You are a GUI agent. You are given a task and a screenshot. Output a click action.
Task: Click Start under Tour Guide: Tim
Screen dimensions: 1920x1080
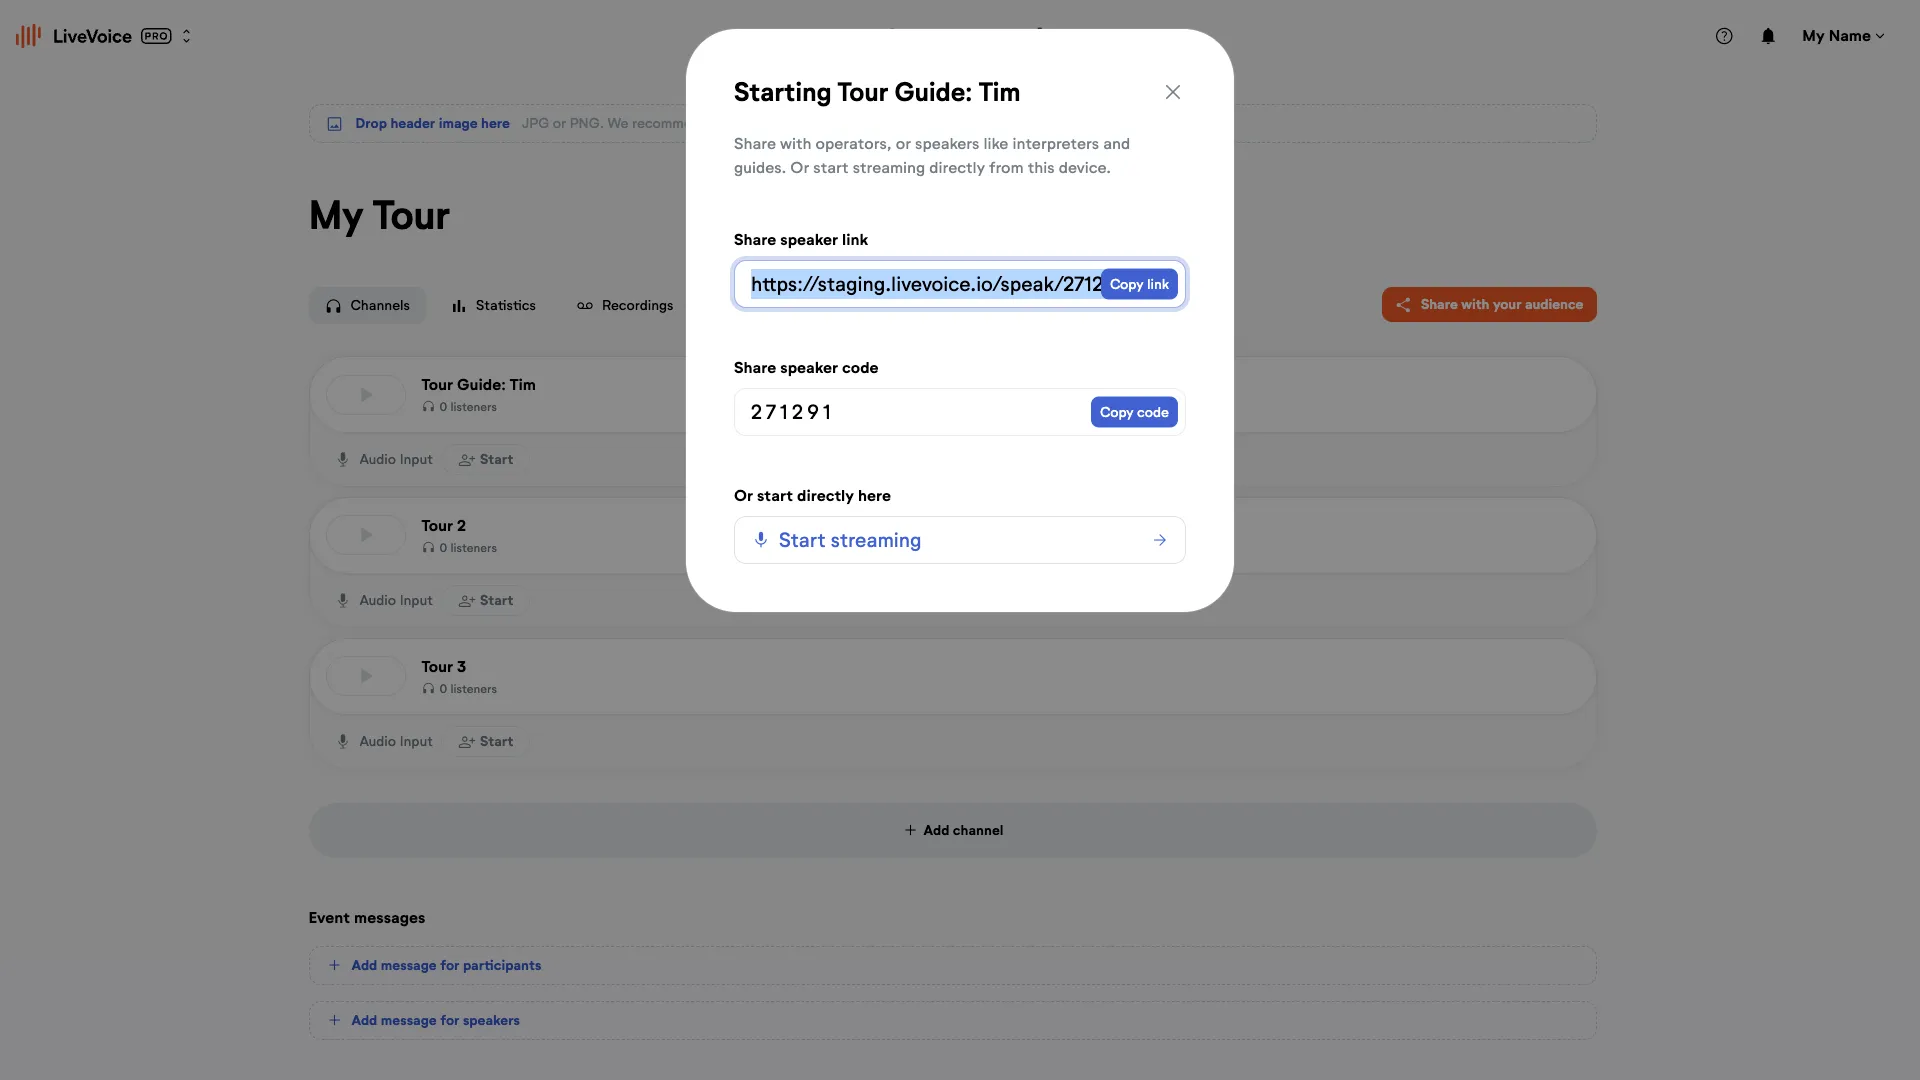486,460
